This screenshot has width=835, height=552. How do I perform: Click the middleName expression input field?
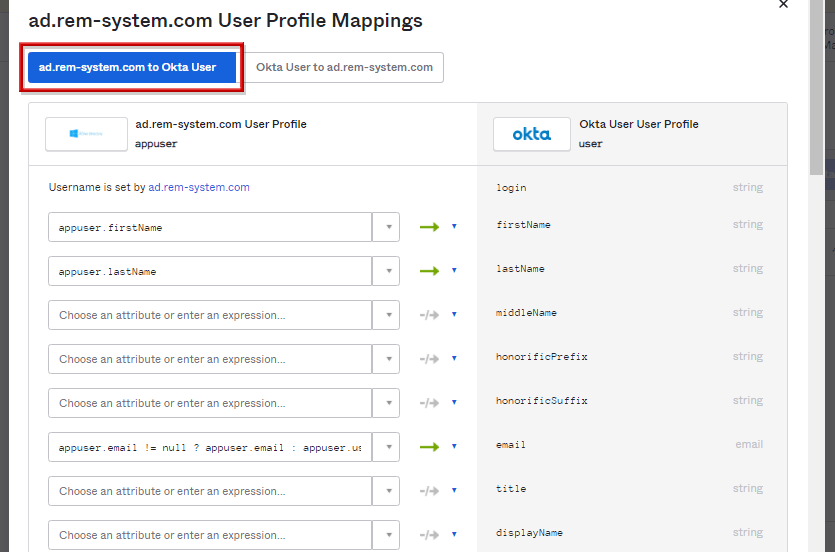[210, 315]
